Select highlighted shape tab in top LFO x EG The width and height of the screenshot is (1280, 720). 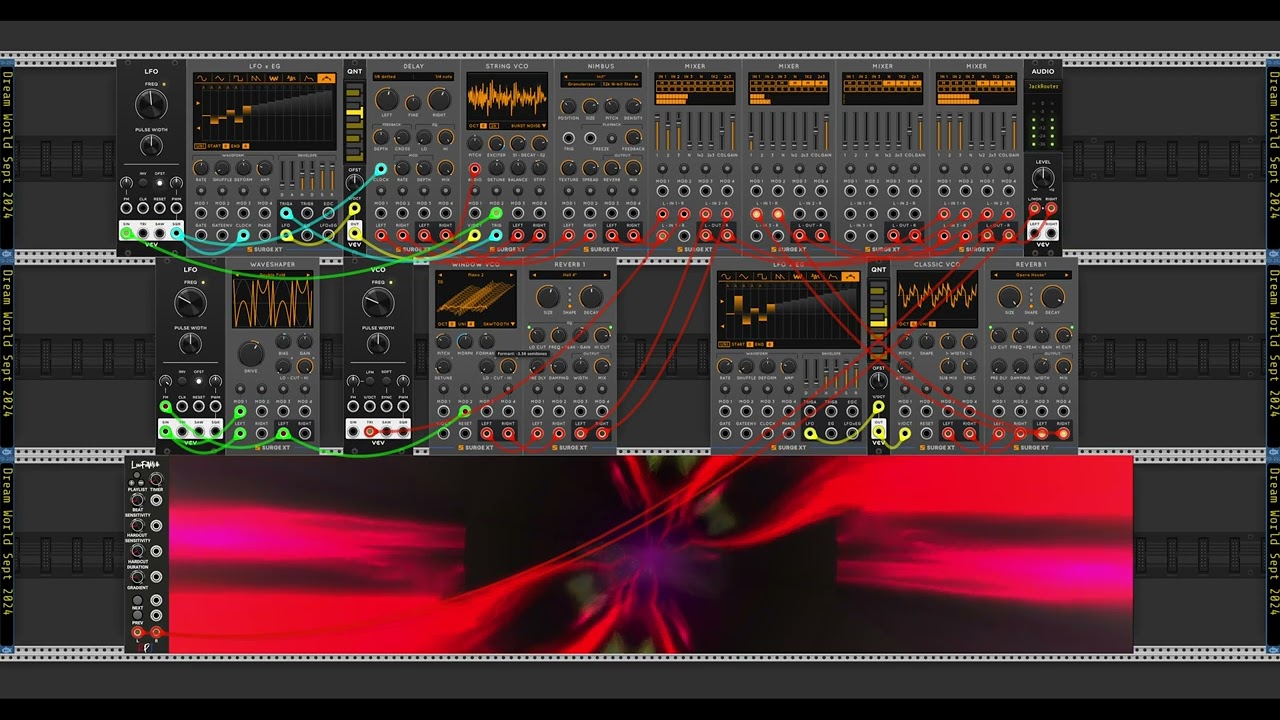click(x=326, y=78)
